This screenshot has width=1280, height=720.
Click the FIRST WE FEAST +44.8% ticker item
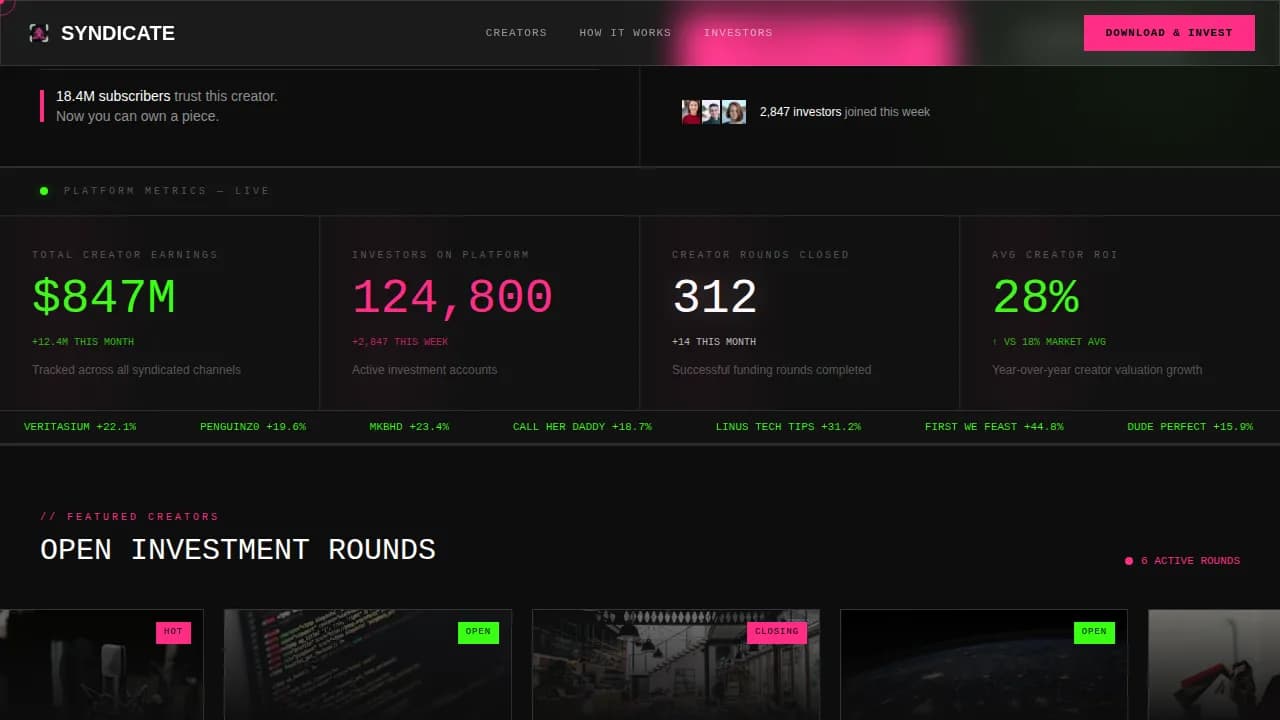[x=994, y=427]
